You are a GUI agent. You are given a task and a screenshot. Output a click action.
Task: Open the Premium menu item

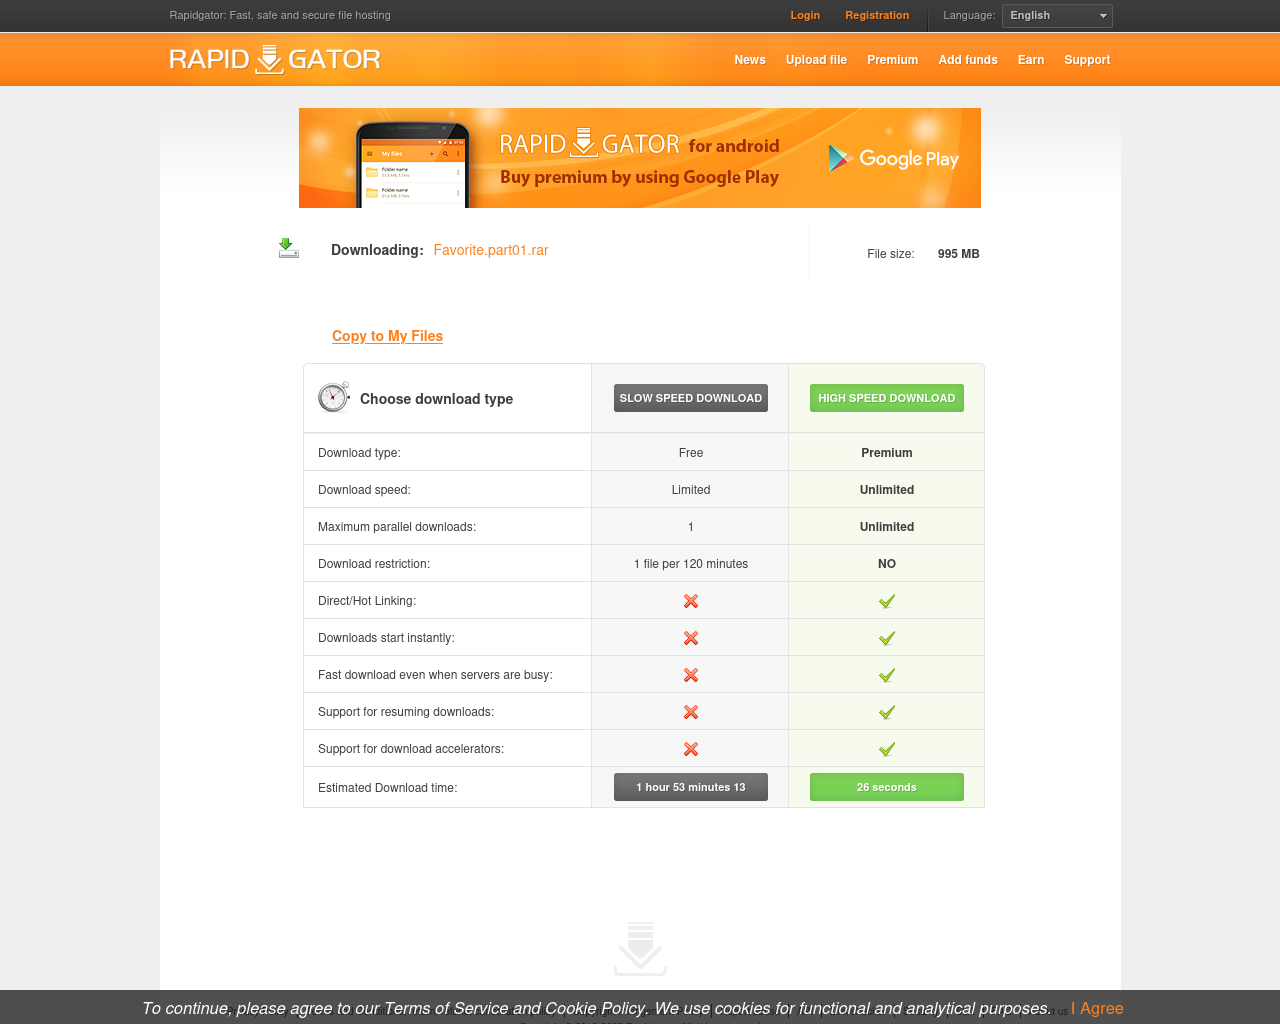tap(893, 60)
